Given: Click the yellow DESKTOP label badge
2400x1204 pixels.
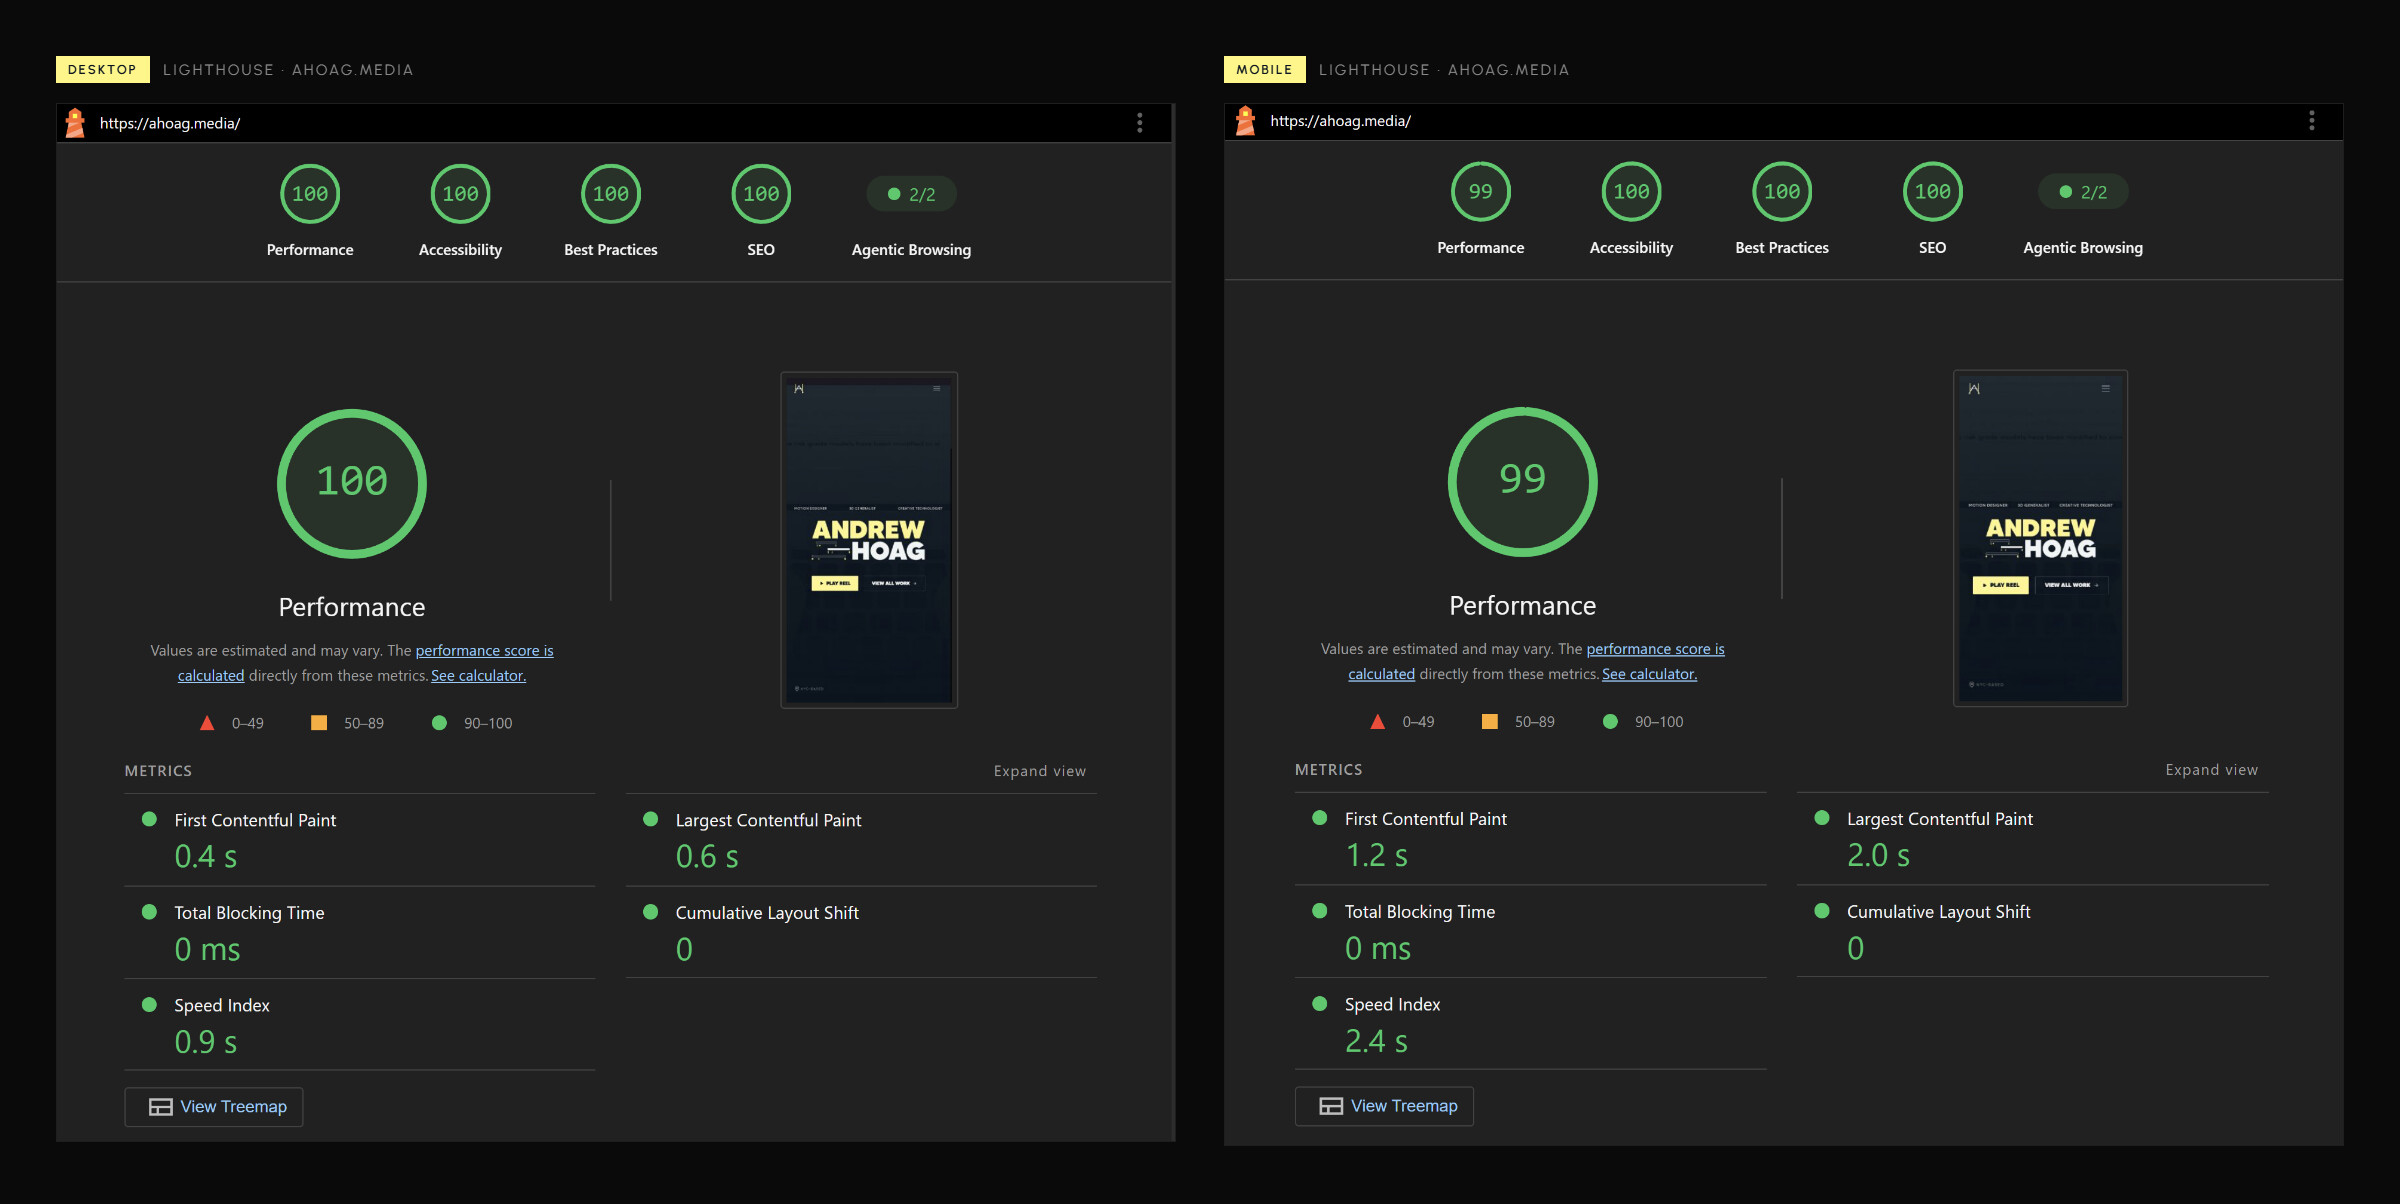Looking at the screenshot, I should pos(102,69).
